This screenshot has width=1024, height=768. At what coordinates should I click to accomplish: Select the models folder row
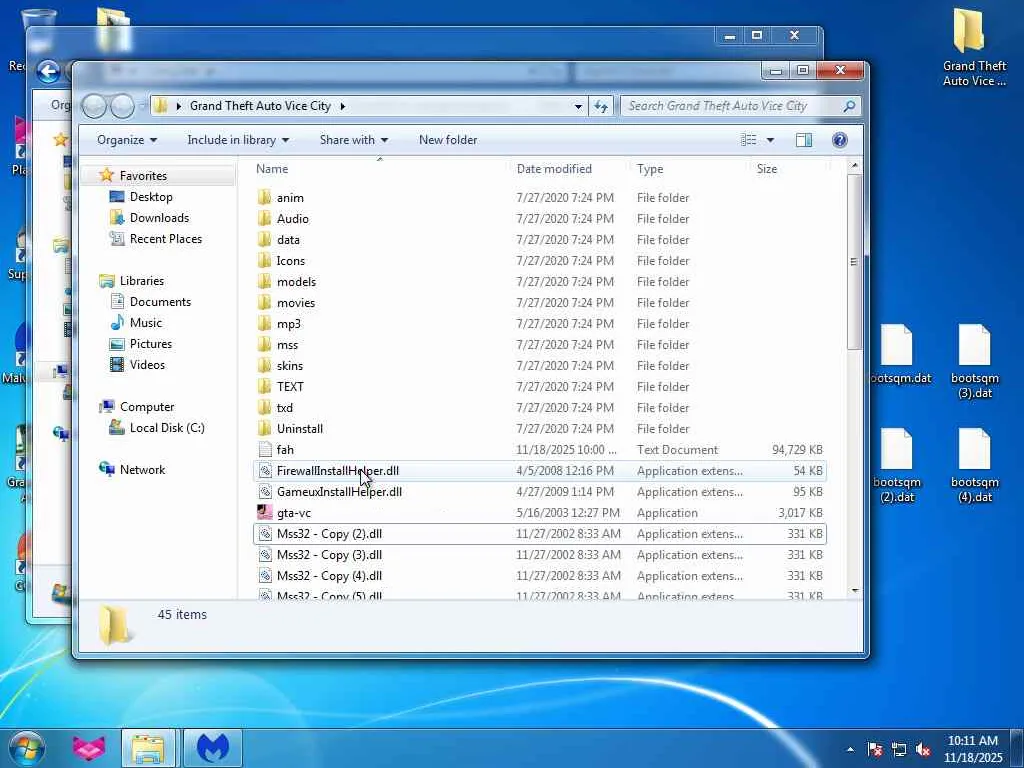point(539,281)
